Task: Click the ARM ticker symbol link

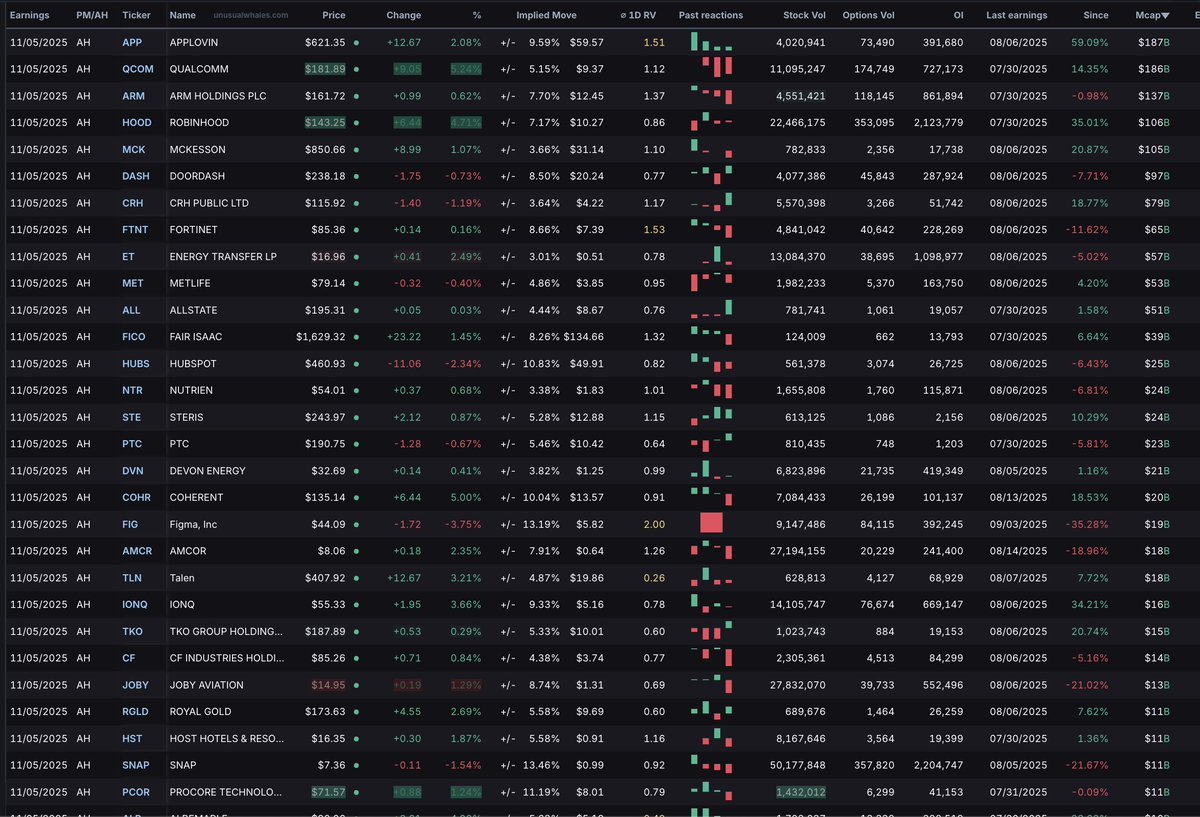Action: pyautogui.click(x=133, y=96)
